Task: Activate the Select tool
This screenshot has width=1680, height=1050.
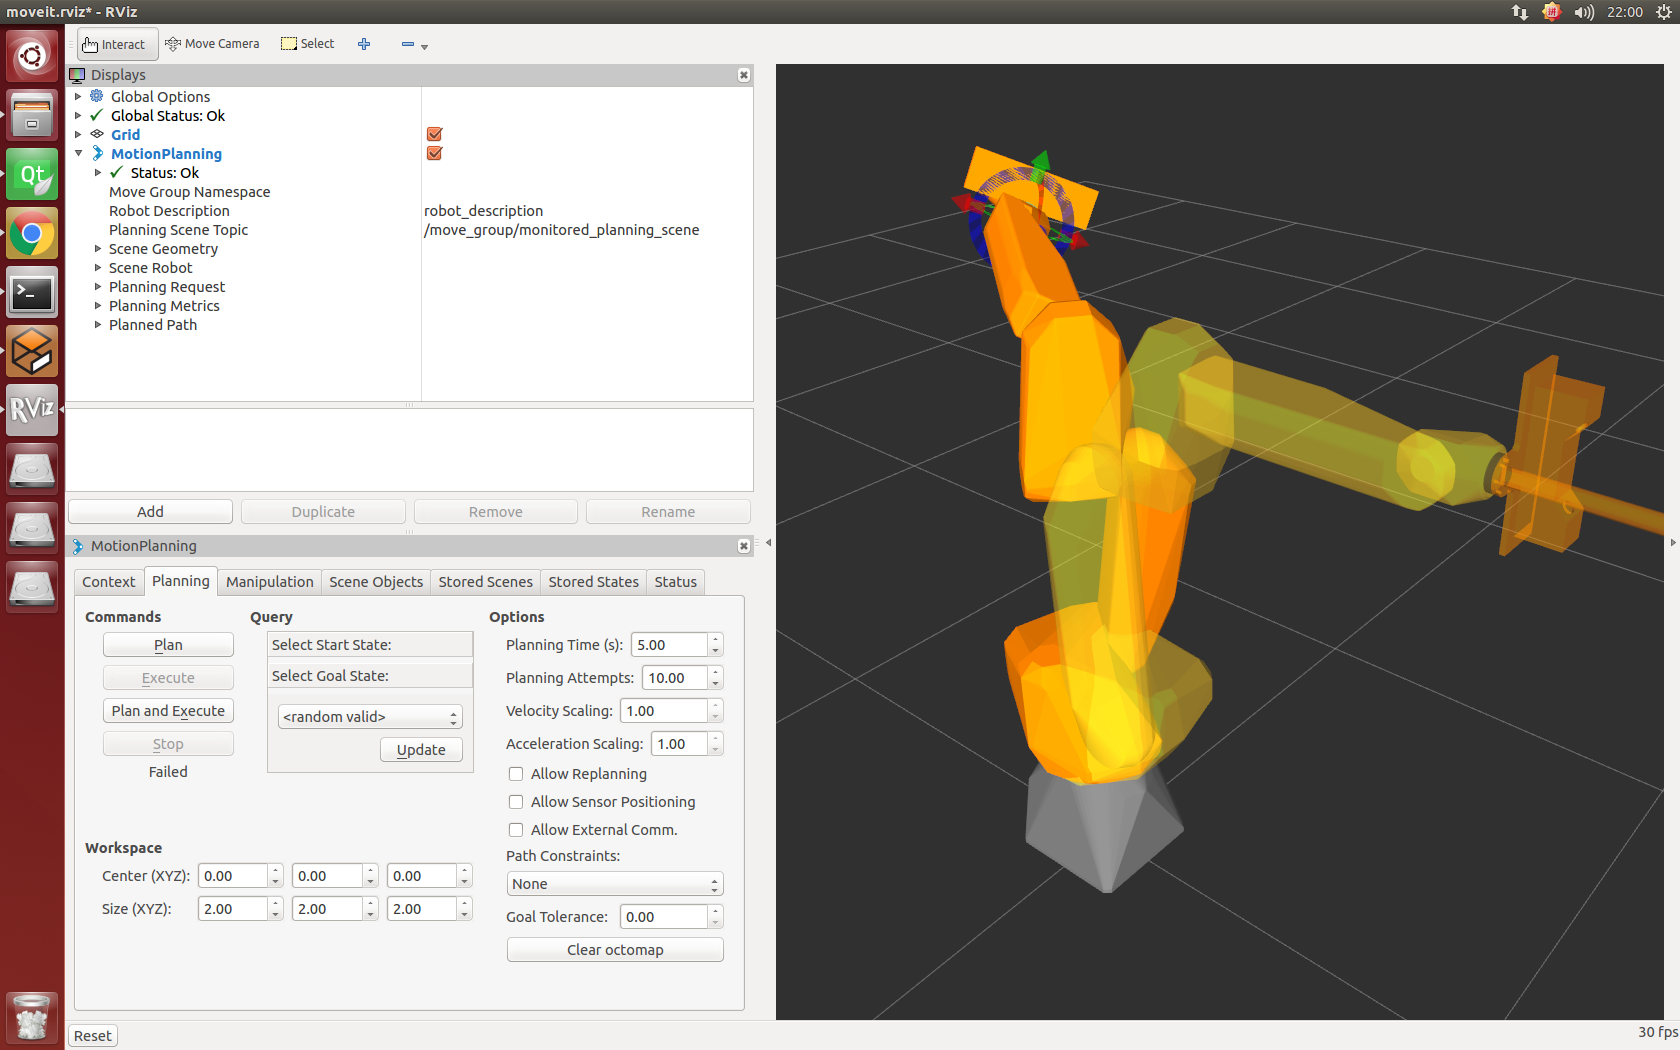Action: (x=308, y=44)
